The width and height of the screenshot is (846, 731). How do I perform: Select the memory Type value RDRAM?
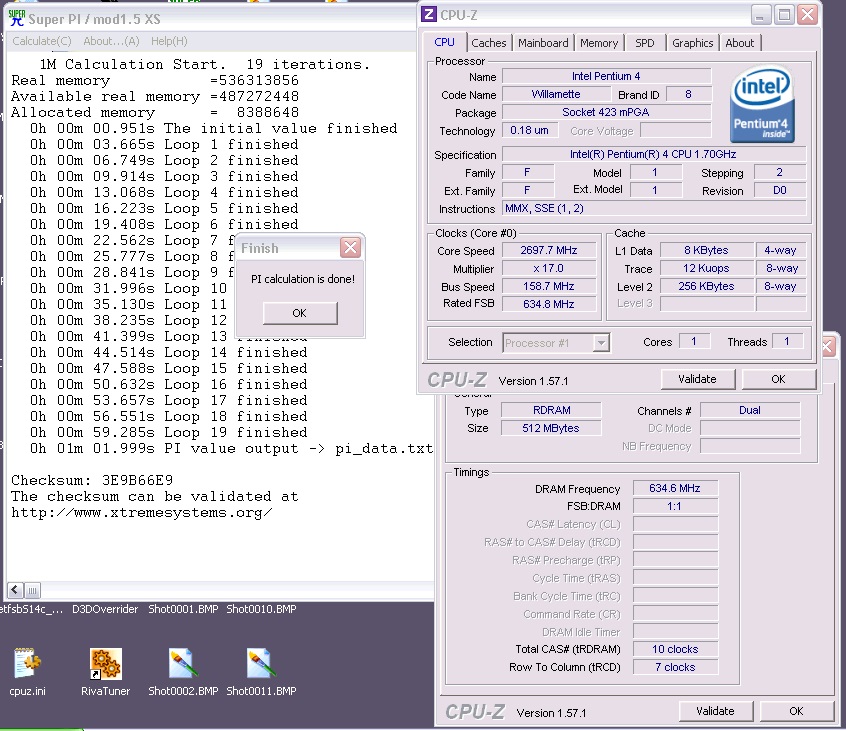pyautogui.click(x=551, y=410)
